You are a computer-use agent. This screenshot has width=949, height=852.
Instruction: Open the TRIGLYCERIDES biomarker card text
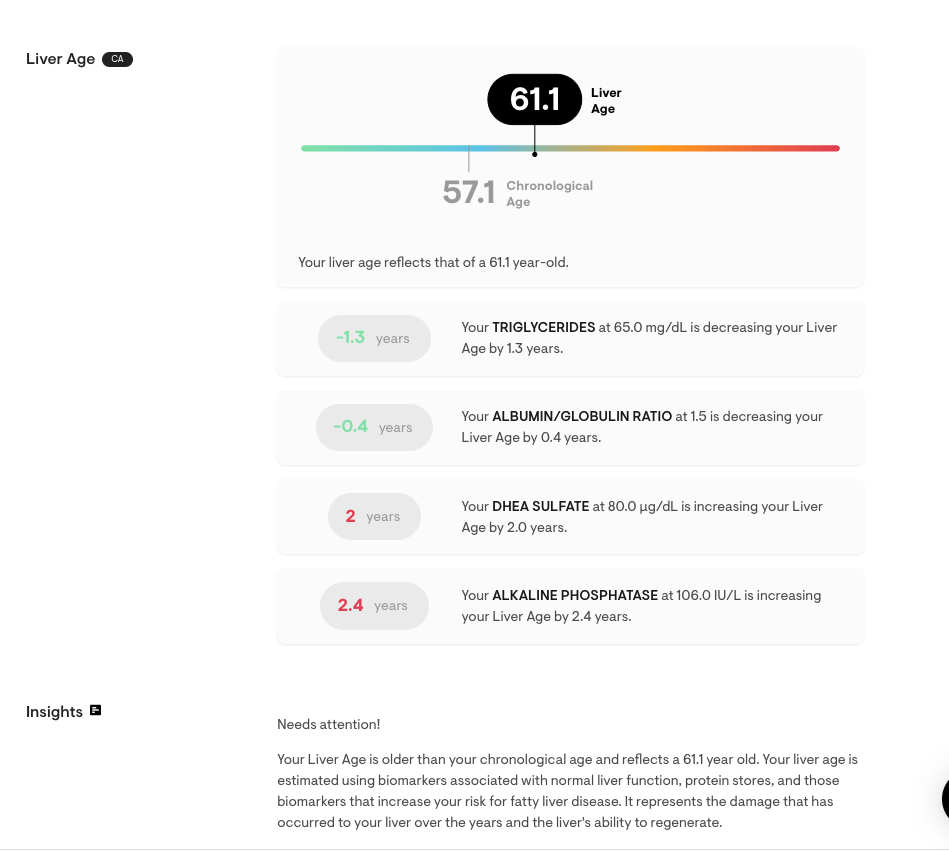(649, 338)
